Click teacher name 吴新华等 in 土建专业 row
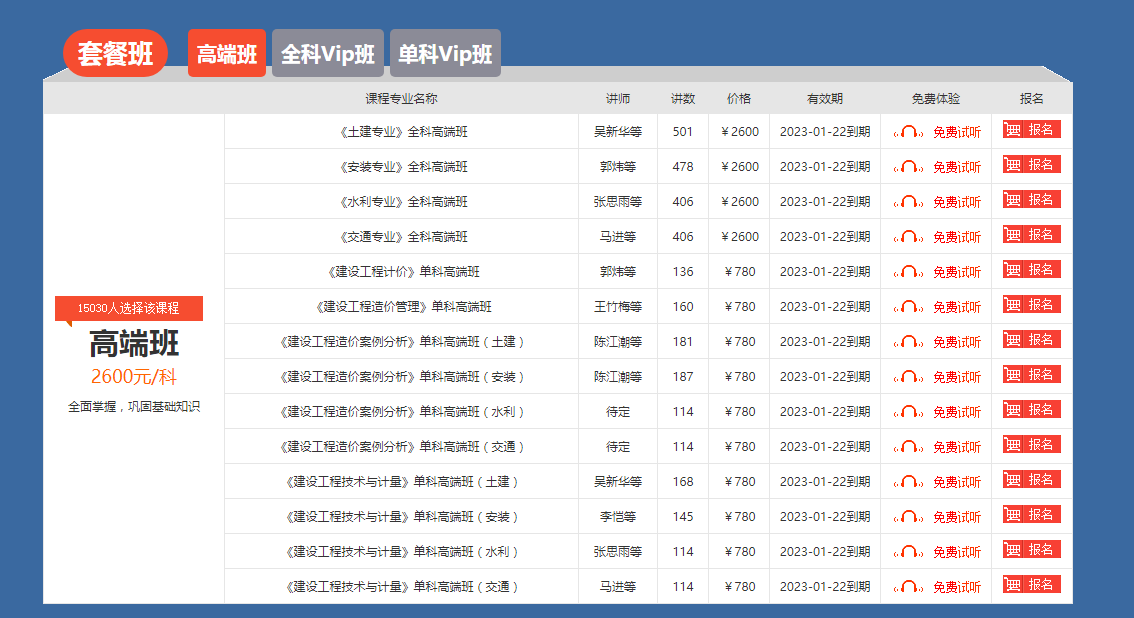 [x=618, y=132]
